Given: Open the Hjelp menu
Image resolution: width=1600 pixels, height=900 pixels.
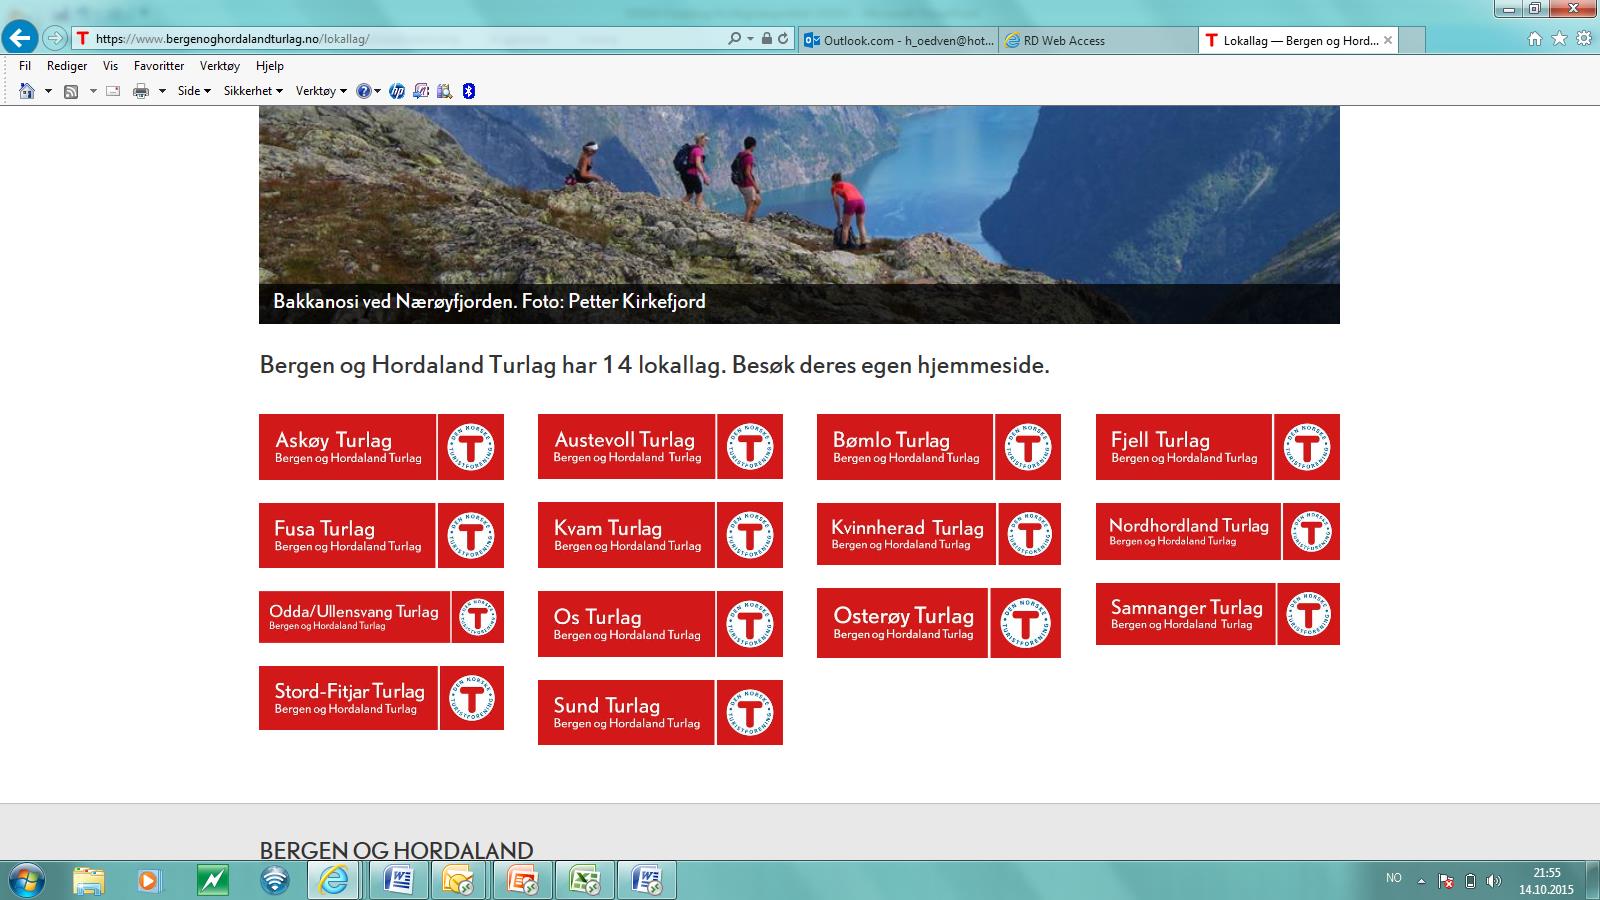Looking at the screenshot, I should tap(270, 66).
